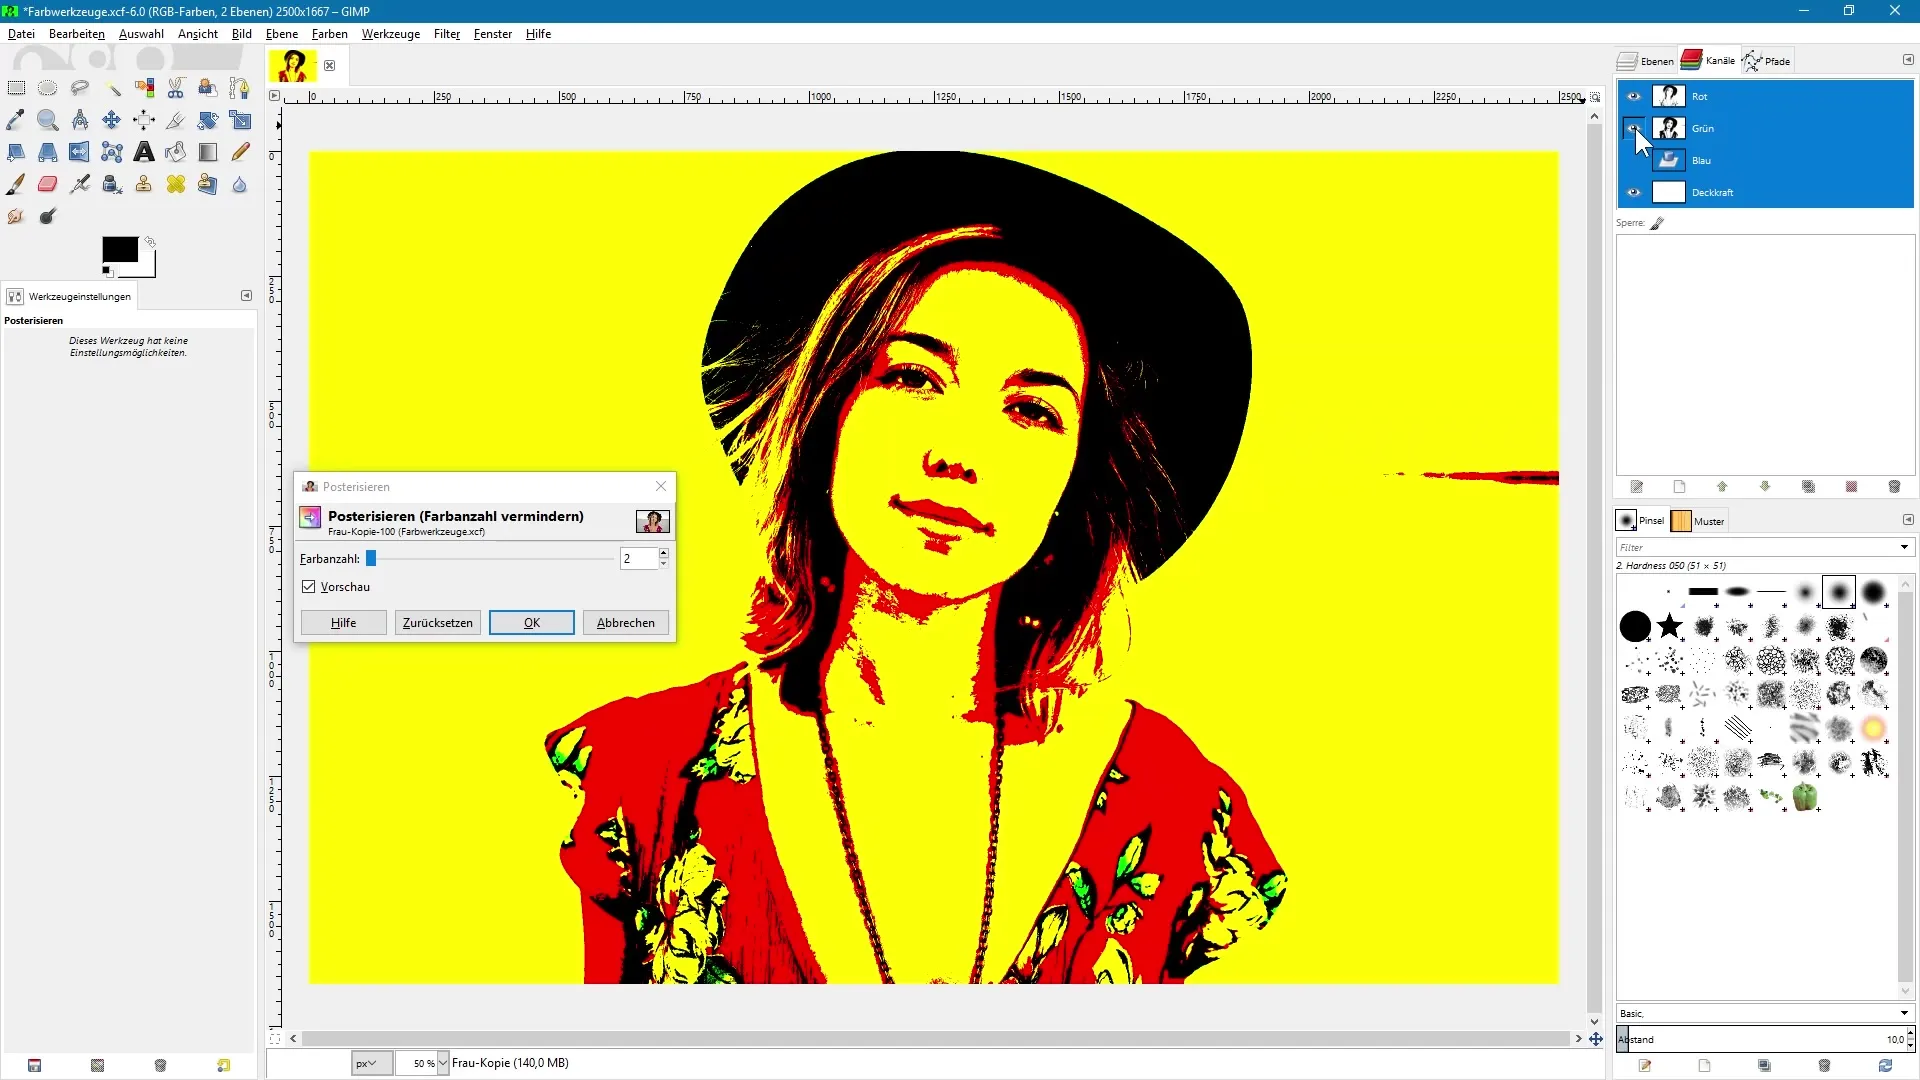Click Zurücksetzen to reset posterize
Image resolution: width=1920 pixels, height=1080 pixels.
[x=438, y=622]
